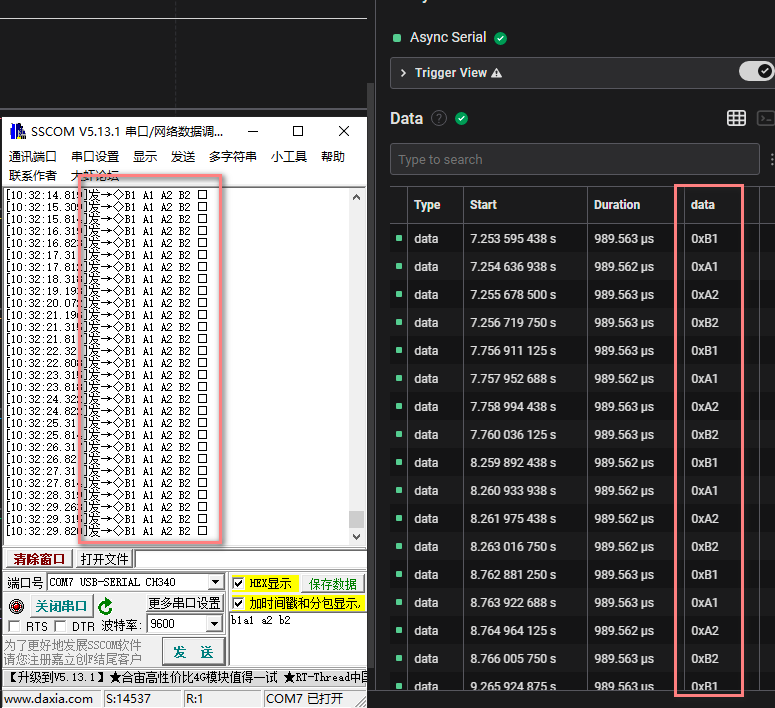Image resolution: width=775 pixels, height=708 pixels.
Task: Click the 升级到V5.13.1 ticker text
Action: tap(56, 677)
